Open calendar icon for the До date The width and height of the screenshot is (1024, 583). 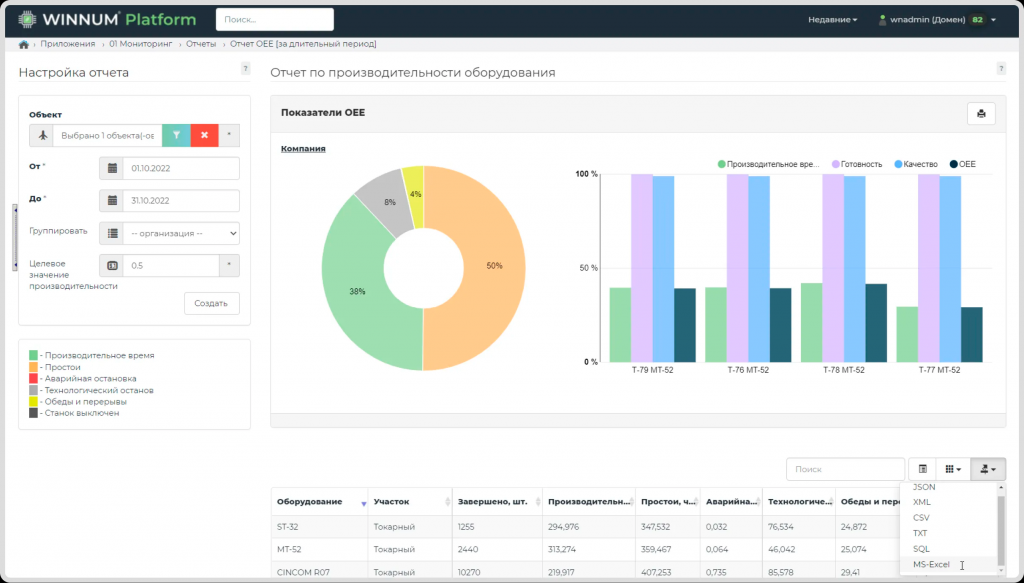click(112, 200)
